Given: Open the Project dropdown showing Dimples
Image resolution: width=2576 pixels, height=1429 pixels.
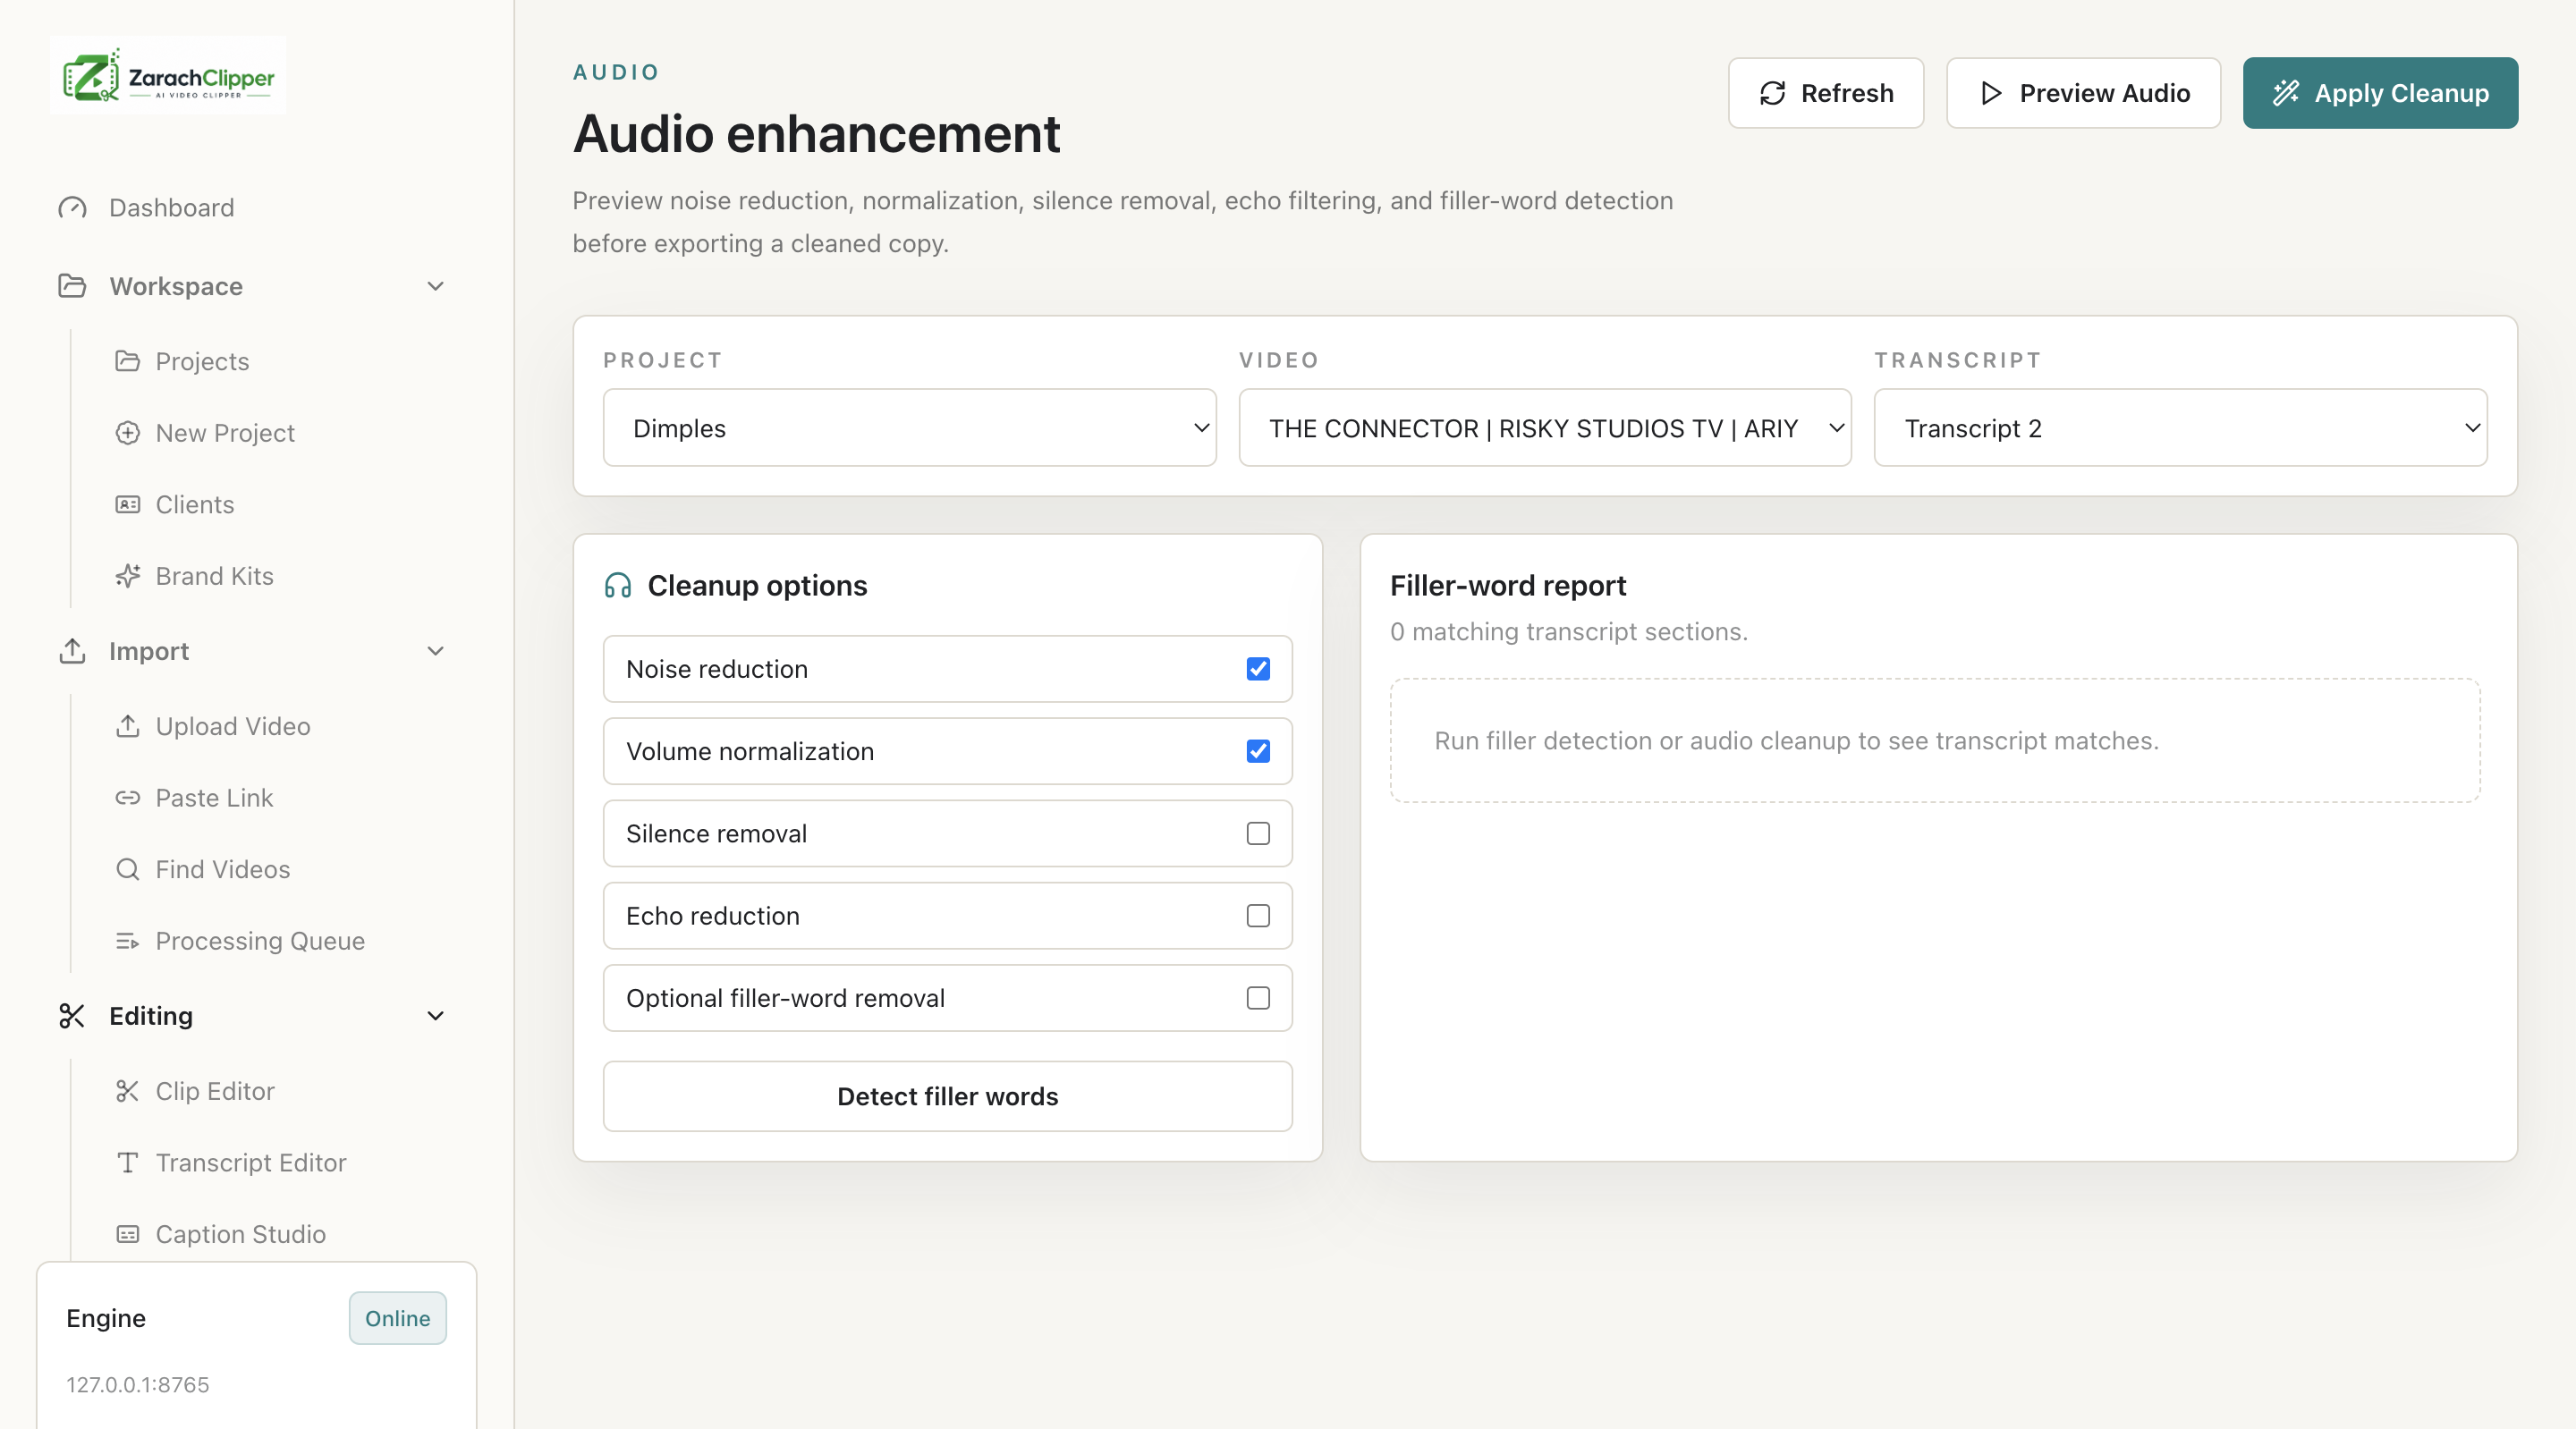Looking at the screenshot, I should [x=909, y=428].
